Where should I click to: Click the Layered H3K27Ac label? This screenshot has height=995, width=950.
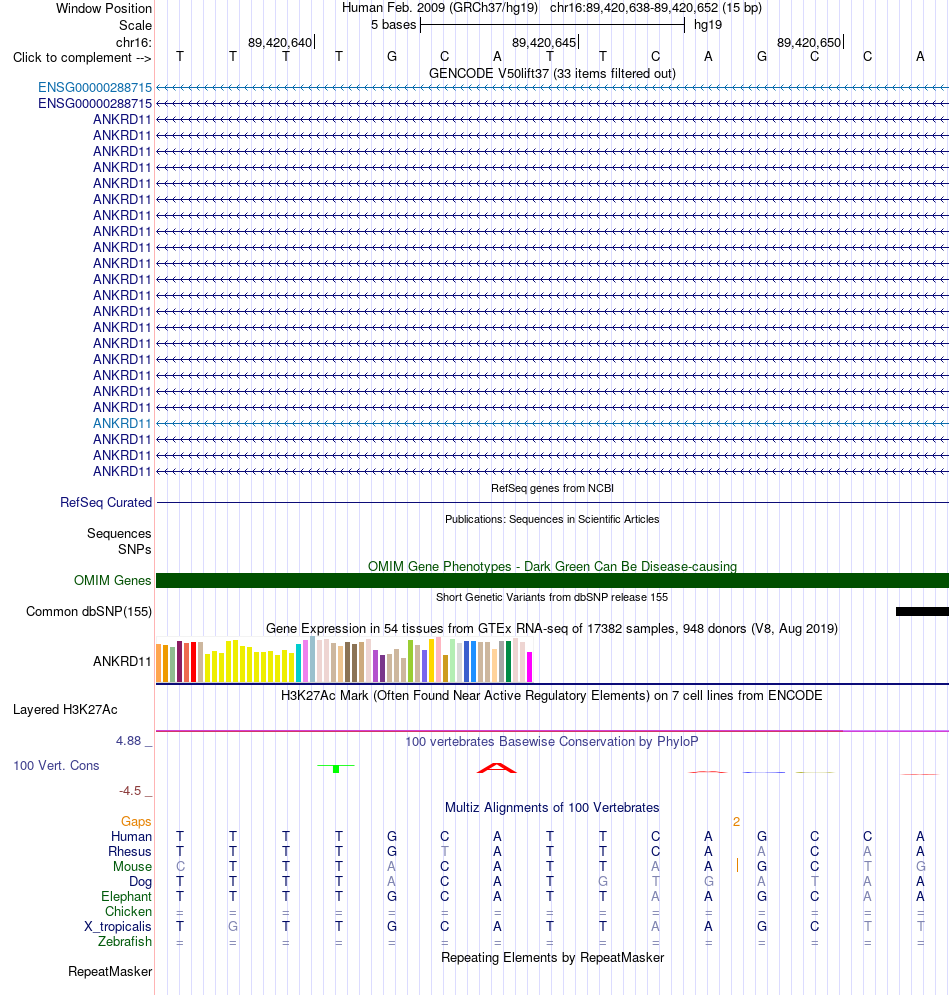pos(65,709)
